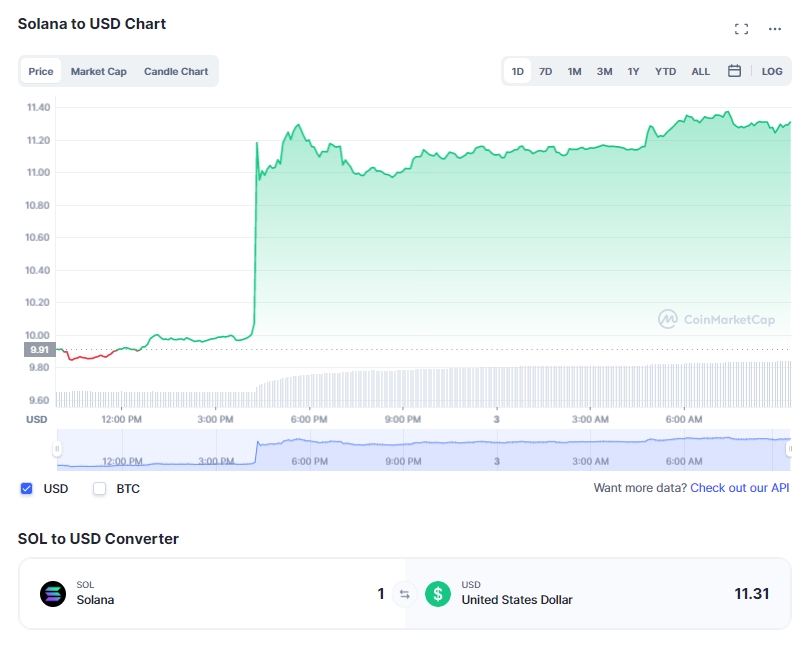Select the 7D time range
Screen dimensions: 802x645
546,71
